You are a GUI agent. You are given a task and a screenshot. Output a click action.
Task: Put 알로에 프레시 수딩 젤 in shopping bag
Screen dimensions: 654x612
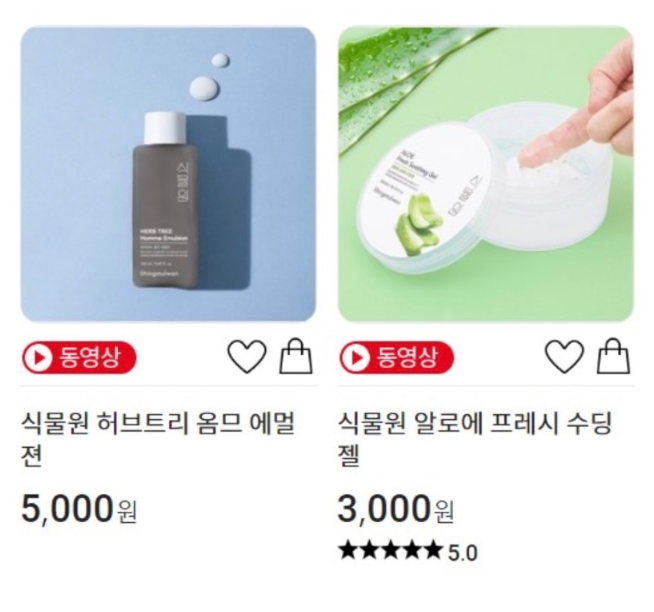(614, 355)
